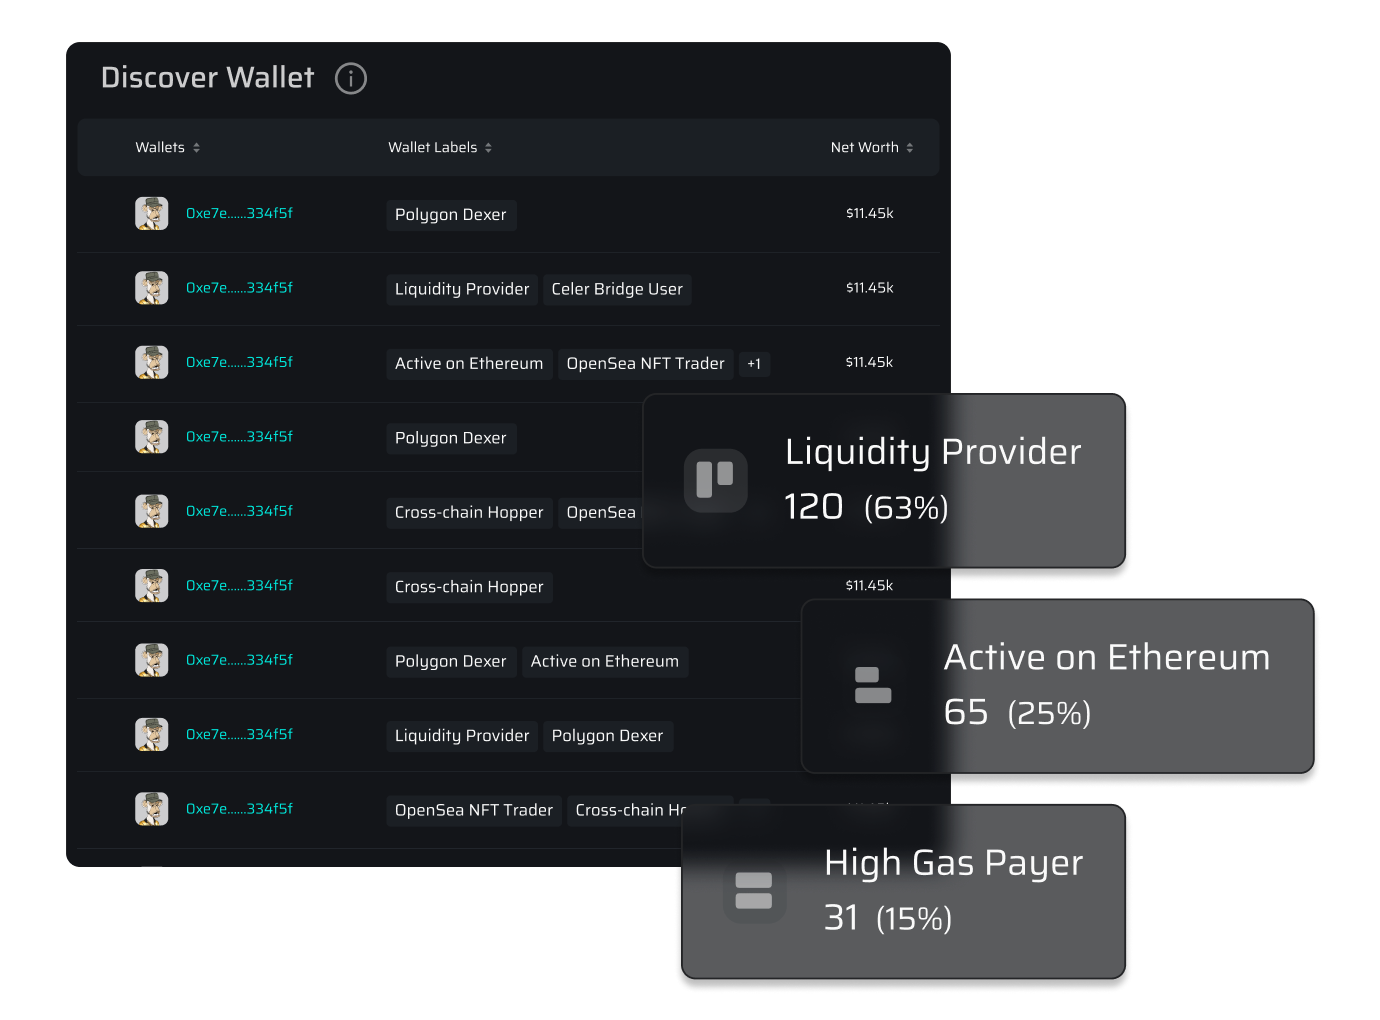Click the Cross-chain Hopper tag in sixth row
The height and width of the screenshot is (1020, 1380).
tap(469, 587)
